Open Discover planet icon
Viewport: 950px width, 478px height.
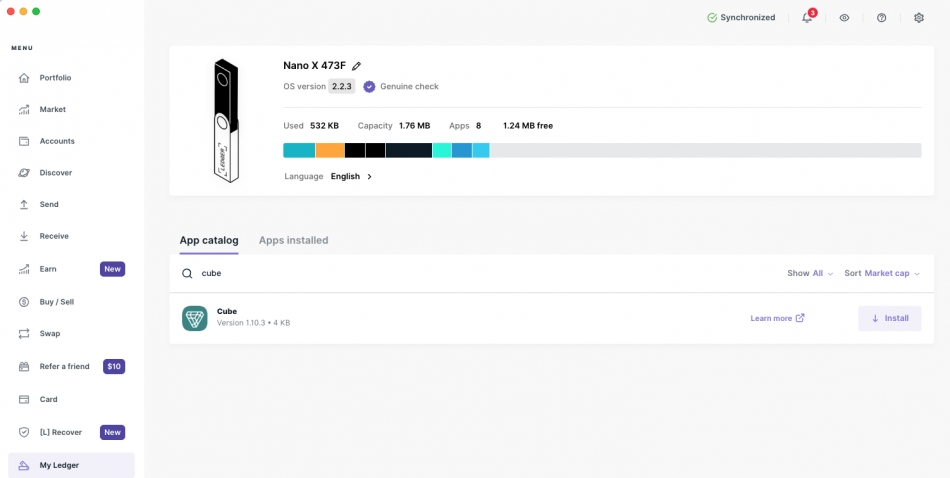pos(24,173)
